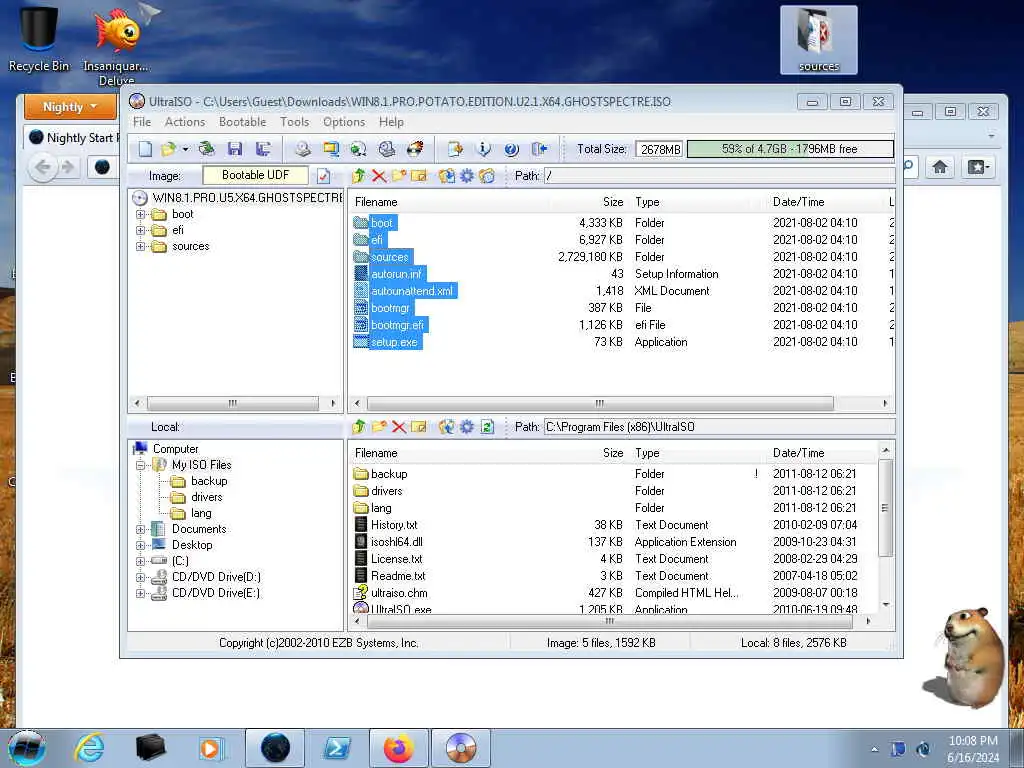Open the Tools menu
The image size is (1024, 768).
point(295,122)
